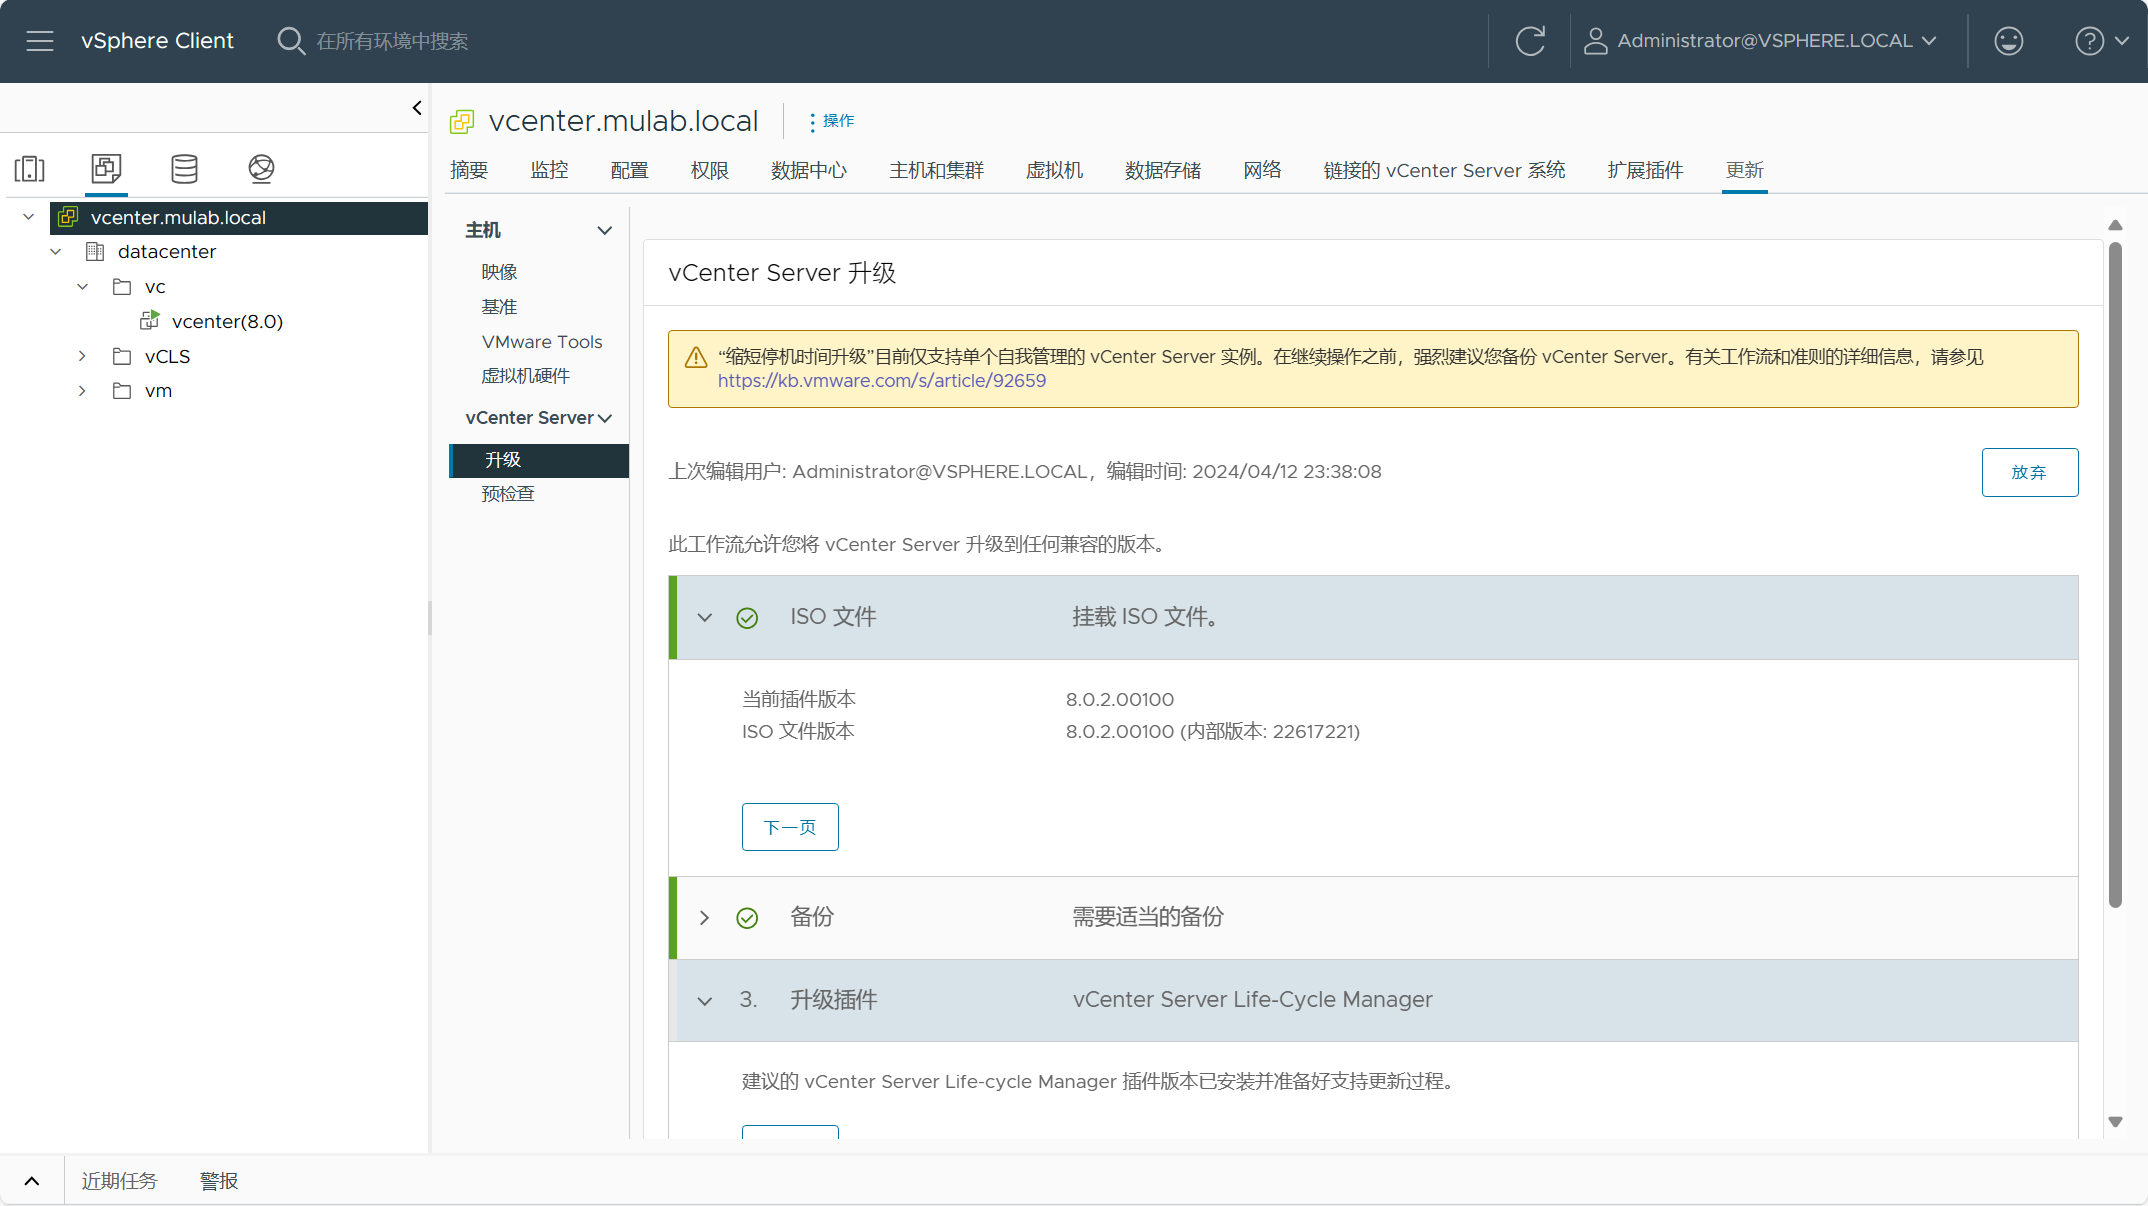The width and height of the screenshot is (2148, 1206).
Task: Expand the vCLS folder node
Action: 83,356
